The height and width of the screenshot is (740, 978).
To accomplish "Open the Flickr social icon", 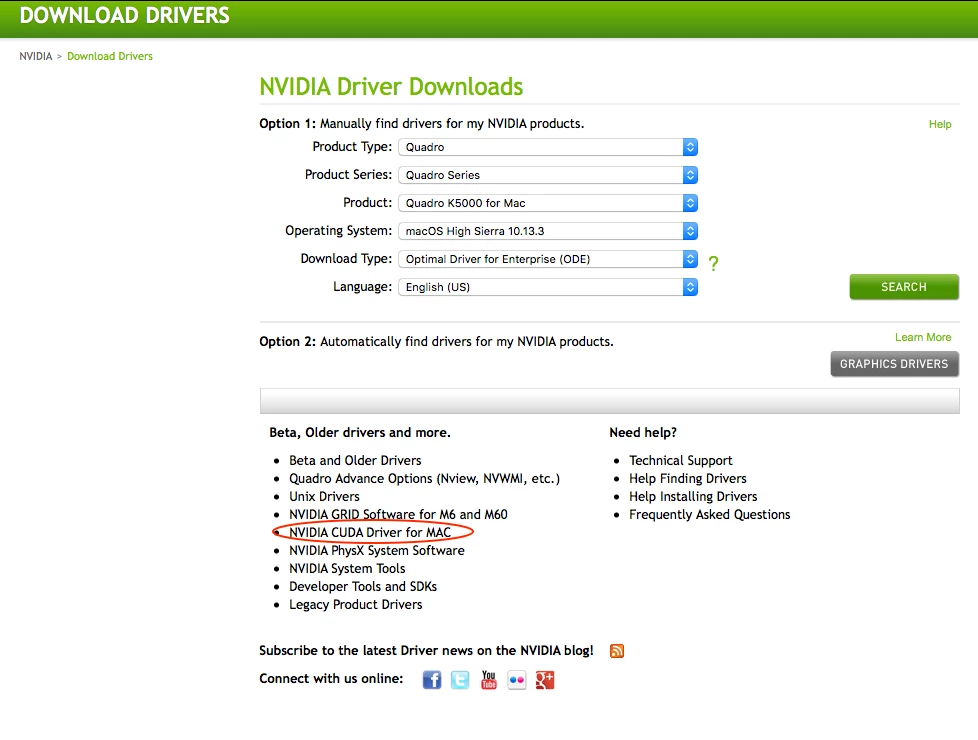I will [x=517, y=679].
